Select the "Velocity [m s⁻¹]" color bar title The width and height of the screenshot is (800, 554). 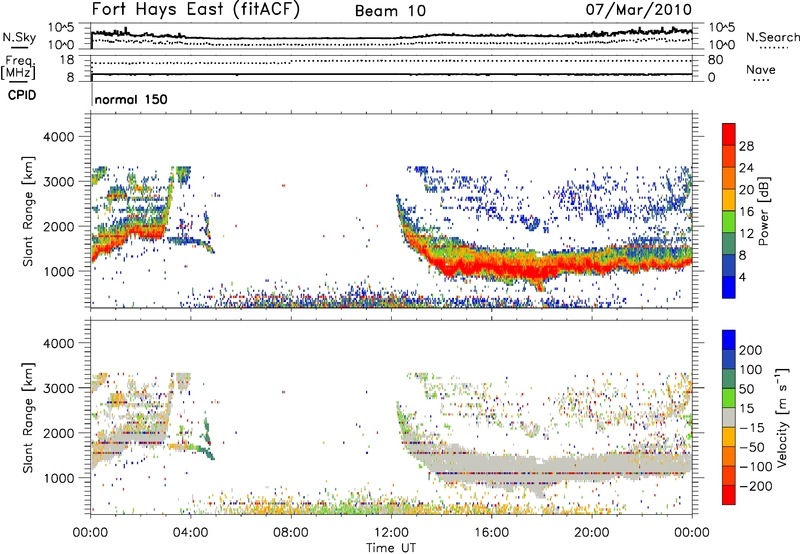(781, 417)
